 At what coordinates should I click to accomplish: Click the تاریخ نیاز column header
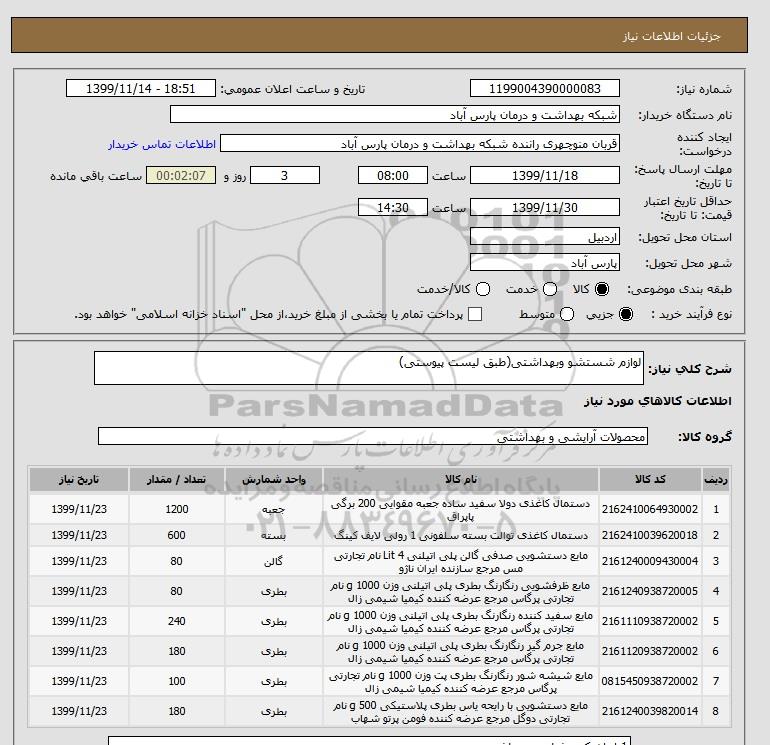tap(79, 479)
